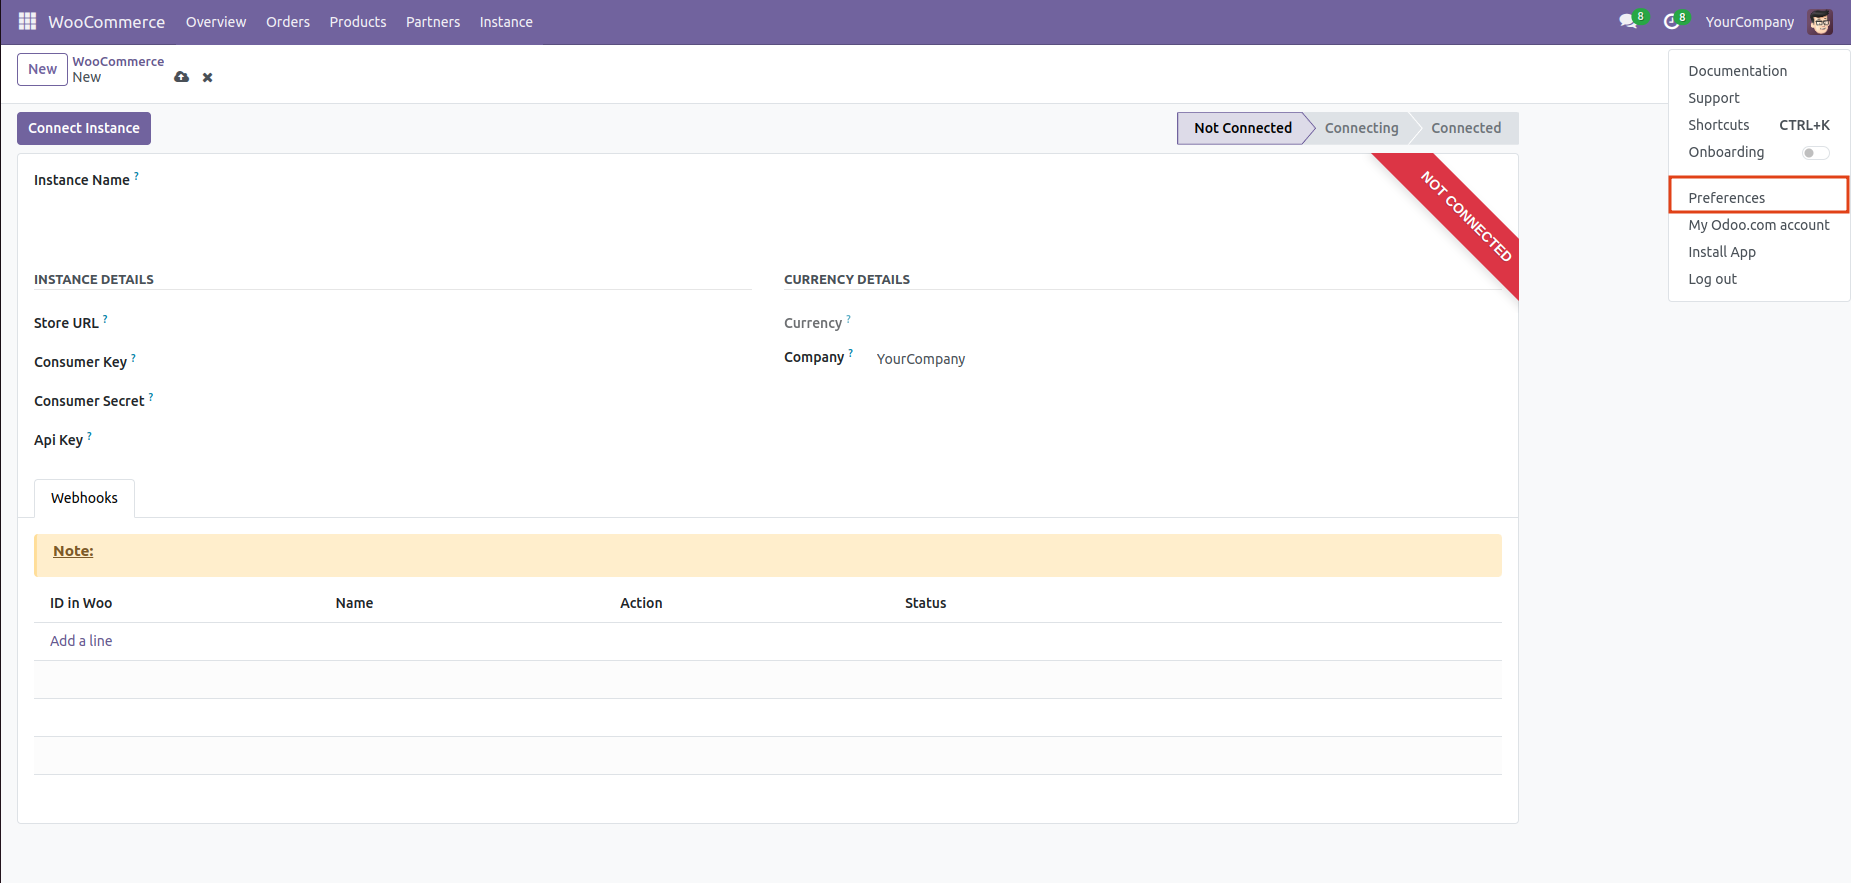Show Company help tooltip
Screen dimensions: 1851x883
851,352
